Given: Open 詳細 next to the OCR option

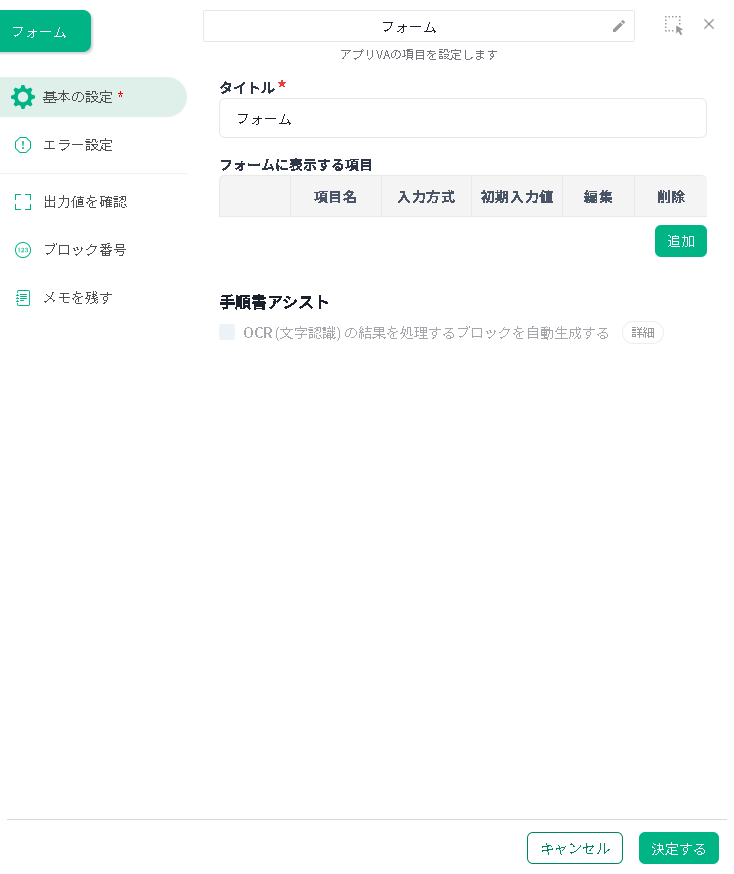Looking at the screenshot, I should click(642, 333).
